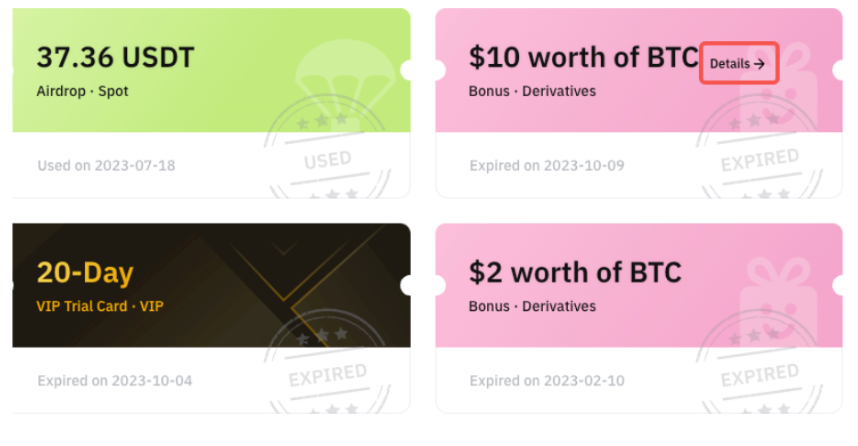Click the EXPIRED stamp on the $2 BTC coupon
The image size is (858, 446).
click(760, 376)
